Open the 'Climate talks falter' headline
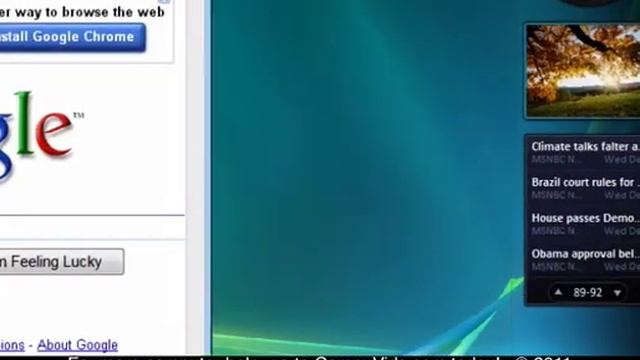 (x=585, y=147)
